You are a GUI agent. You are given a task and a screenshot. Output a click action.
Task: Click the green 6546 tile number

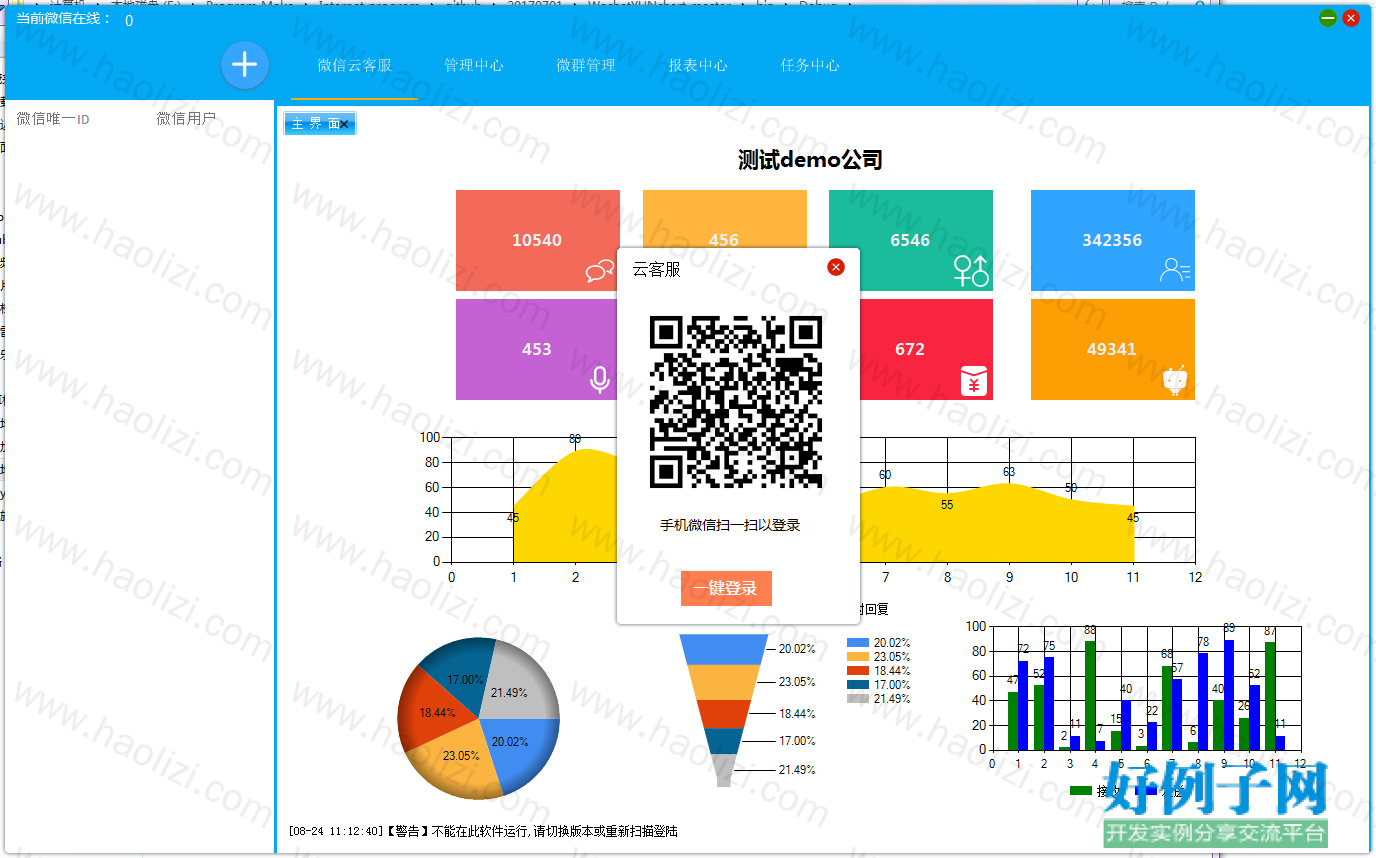tap(910, 240)
